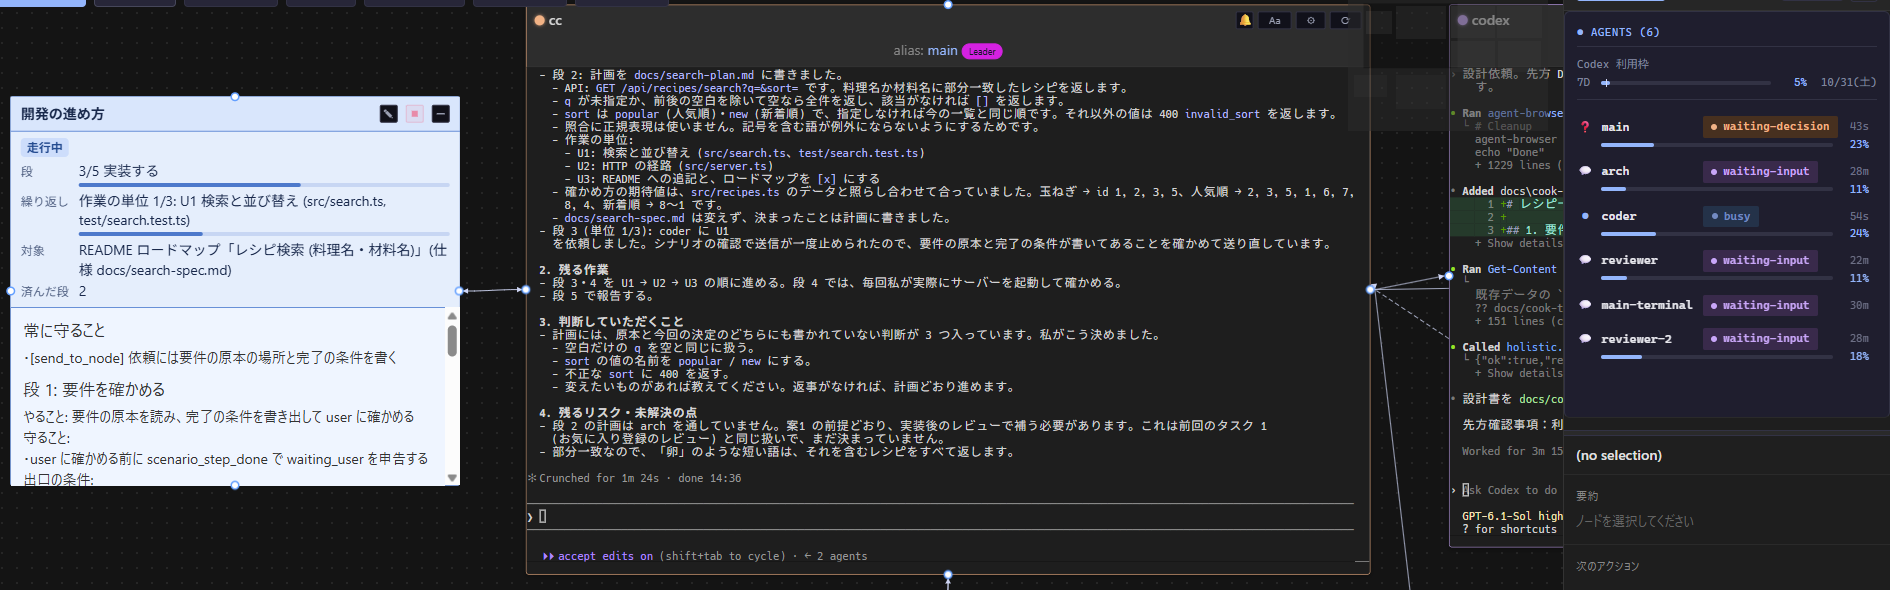Image resolution: width=1890 pixels, height=590 pixels.
Task: Click the 10/31(土) reset date in Codex usage
Action: click(1848, 82)
